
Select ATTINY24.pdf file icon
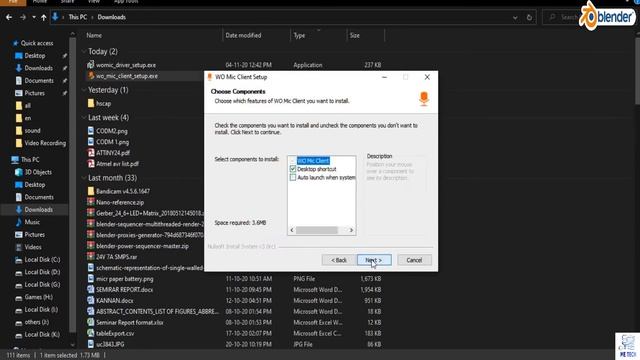[91, 153]
